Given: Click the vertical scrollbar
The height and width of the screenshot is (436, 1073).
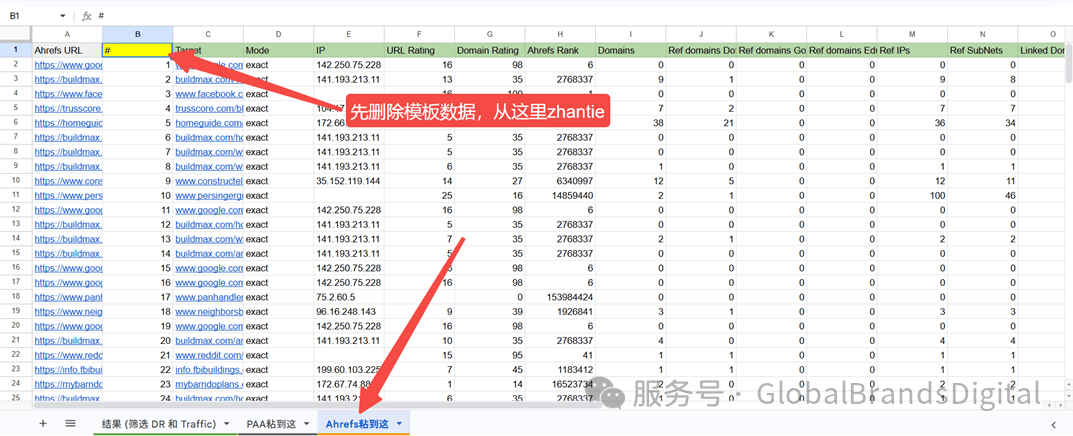Looking at the screenshot, I should 1069,62.
